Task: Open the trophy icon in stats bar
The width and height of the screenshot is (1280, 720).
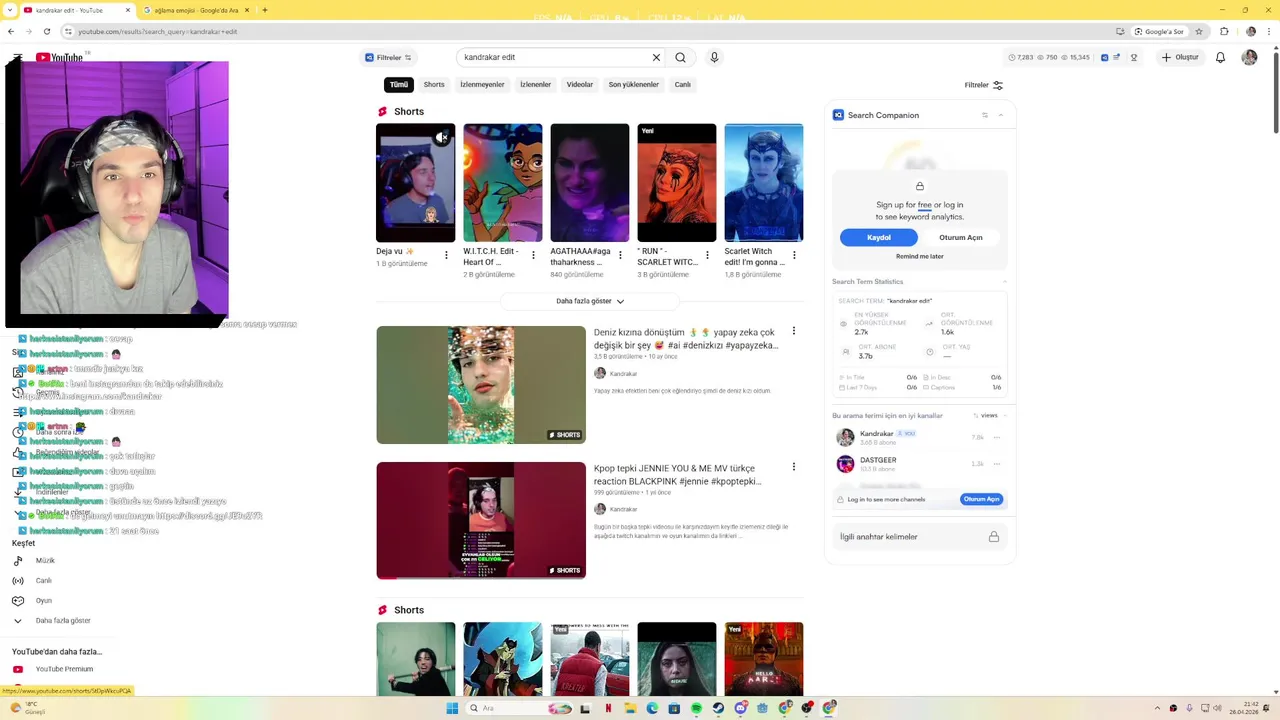Action: tap(1134, 57)
